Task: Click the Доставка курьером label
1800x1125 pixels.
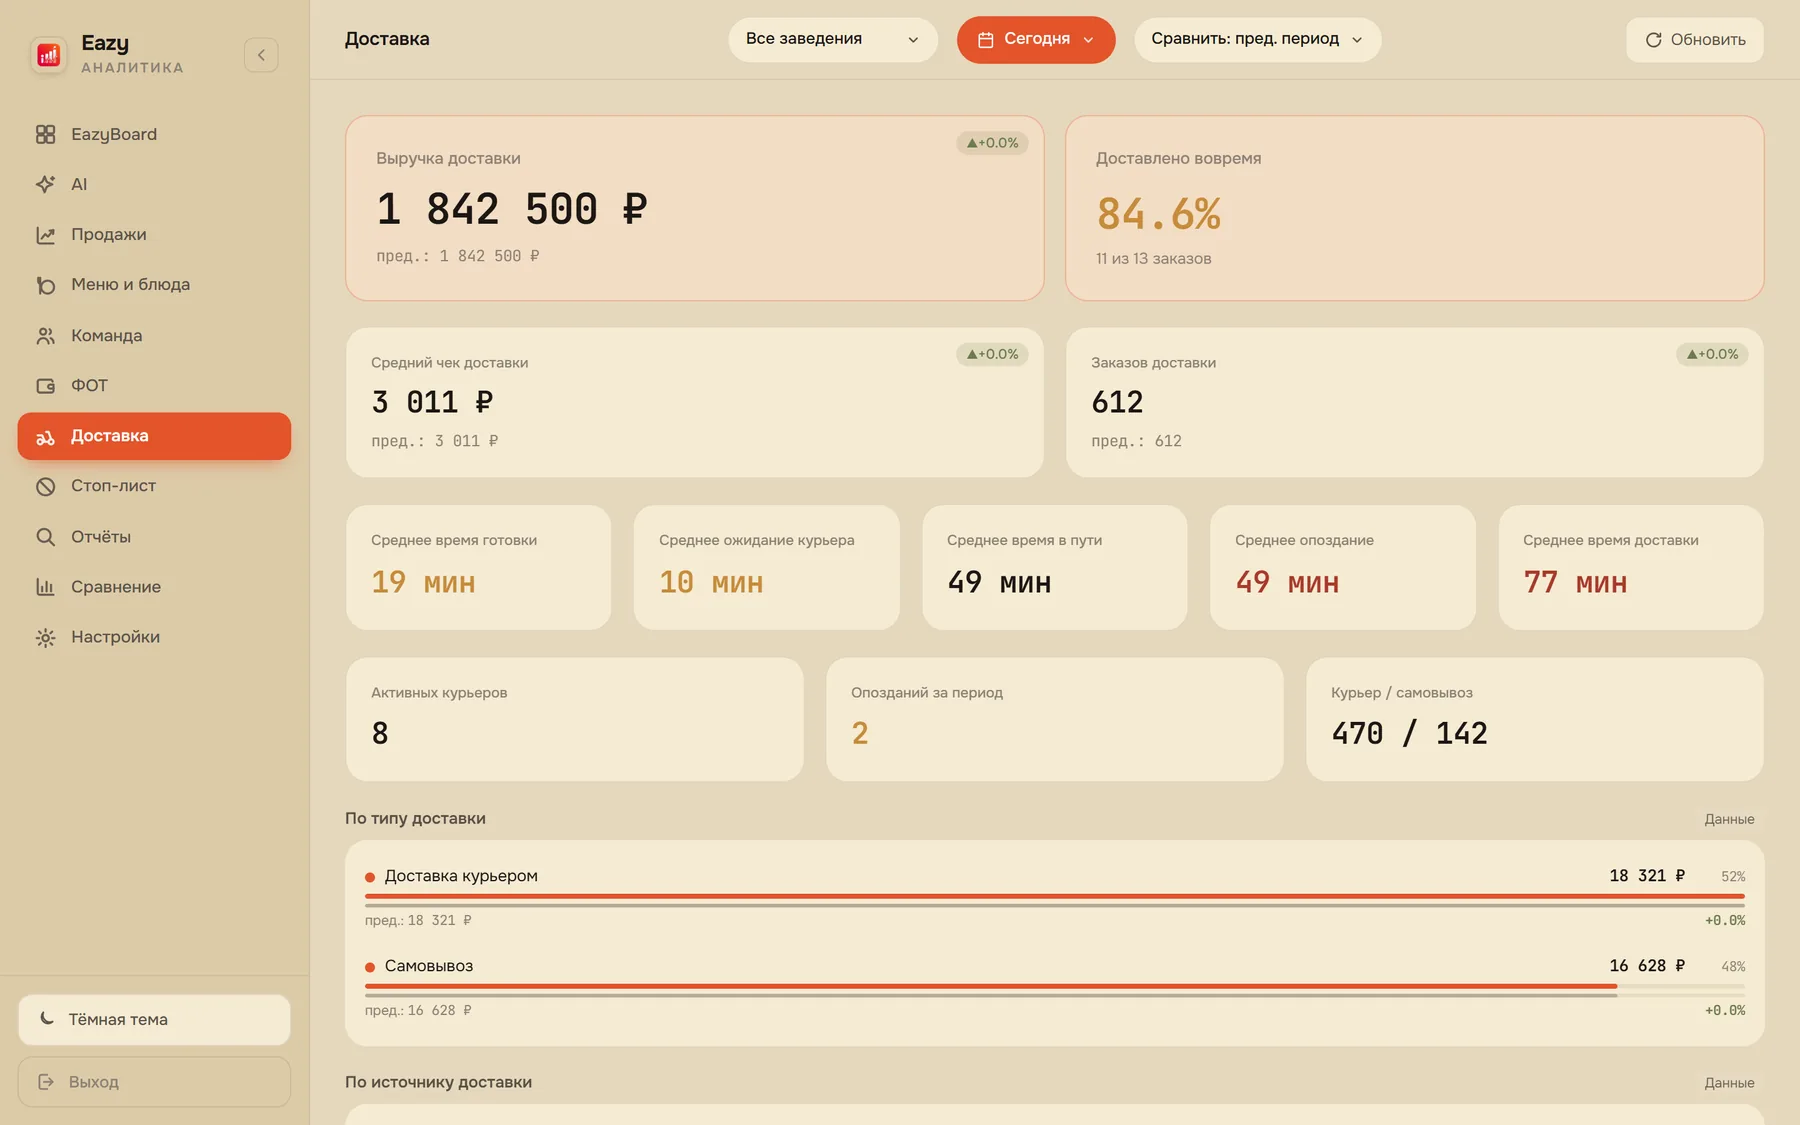Action: (461, 876)
